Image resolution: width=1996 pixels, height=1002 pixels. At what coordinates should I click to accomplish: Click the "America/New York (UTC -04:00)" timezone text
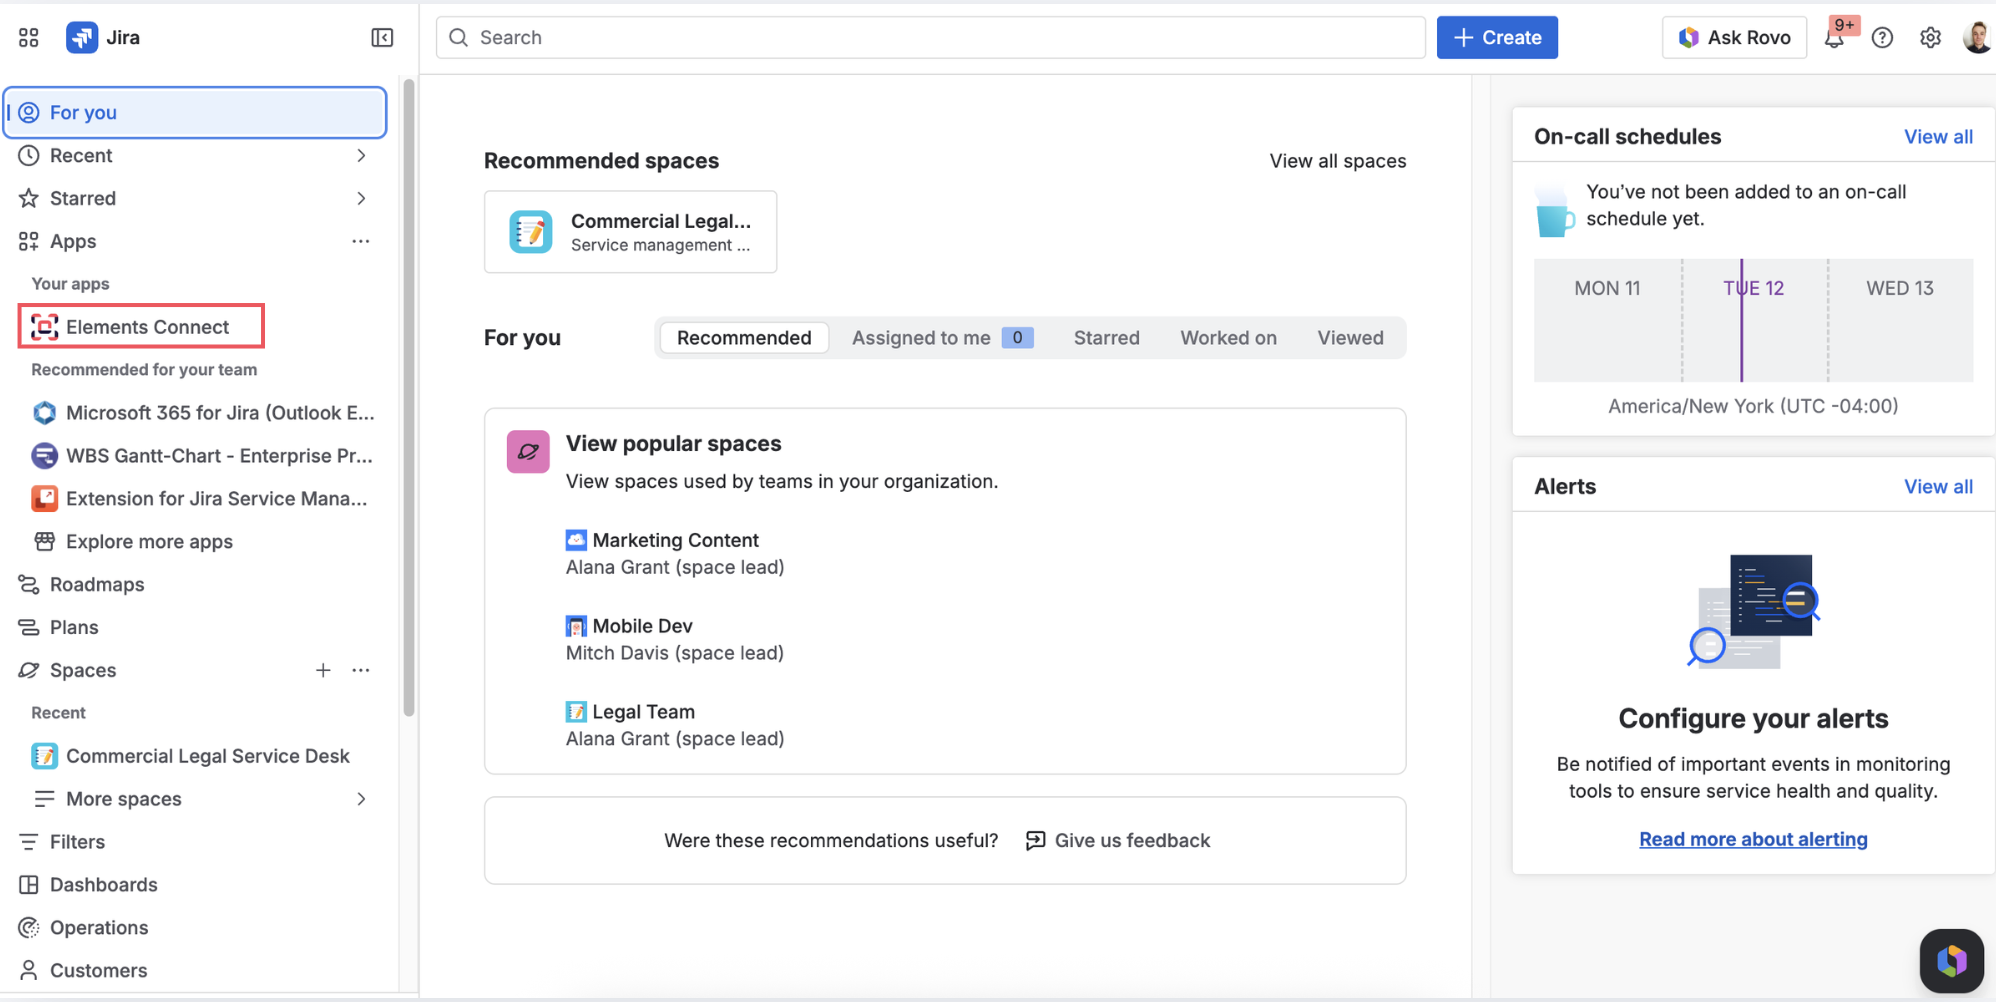pos(1753,406)
